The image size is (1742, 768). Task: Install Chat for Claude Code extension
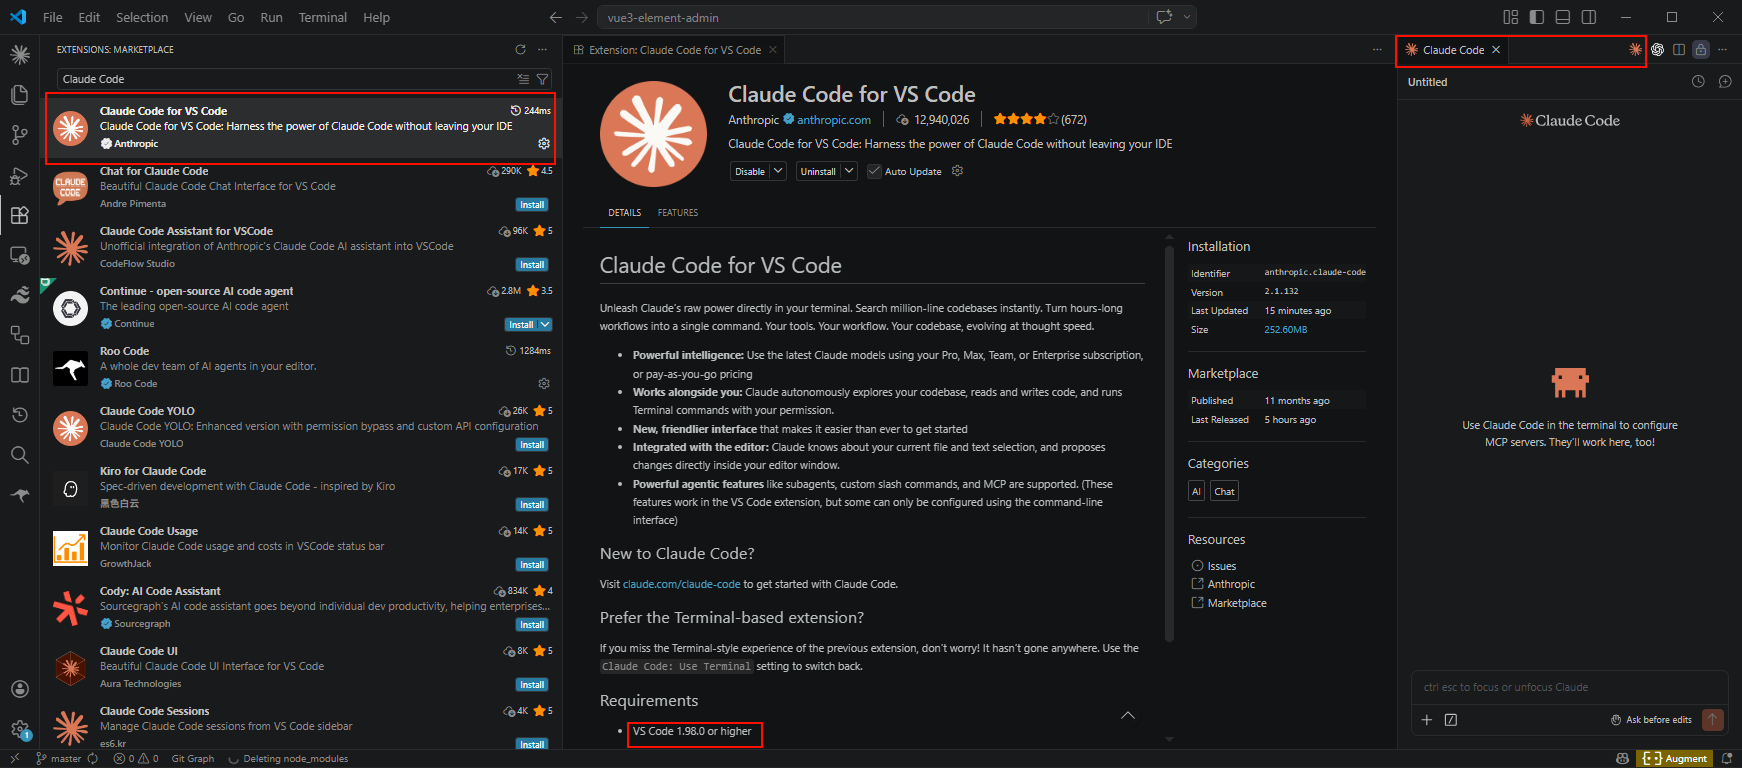point(532,205)
